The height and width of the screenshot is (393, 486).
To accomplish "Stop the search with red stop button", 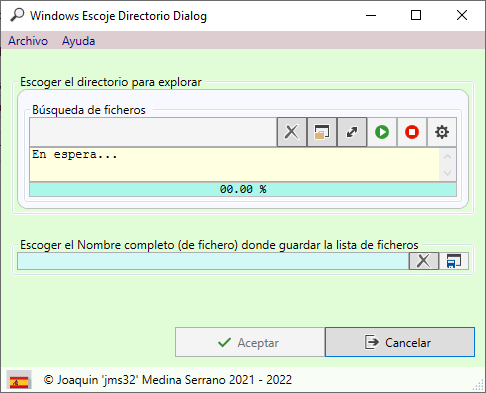I will tap(412, 132).
